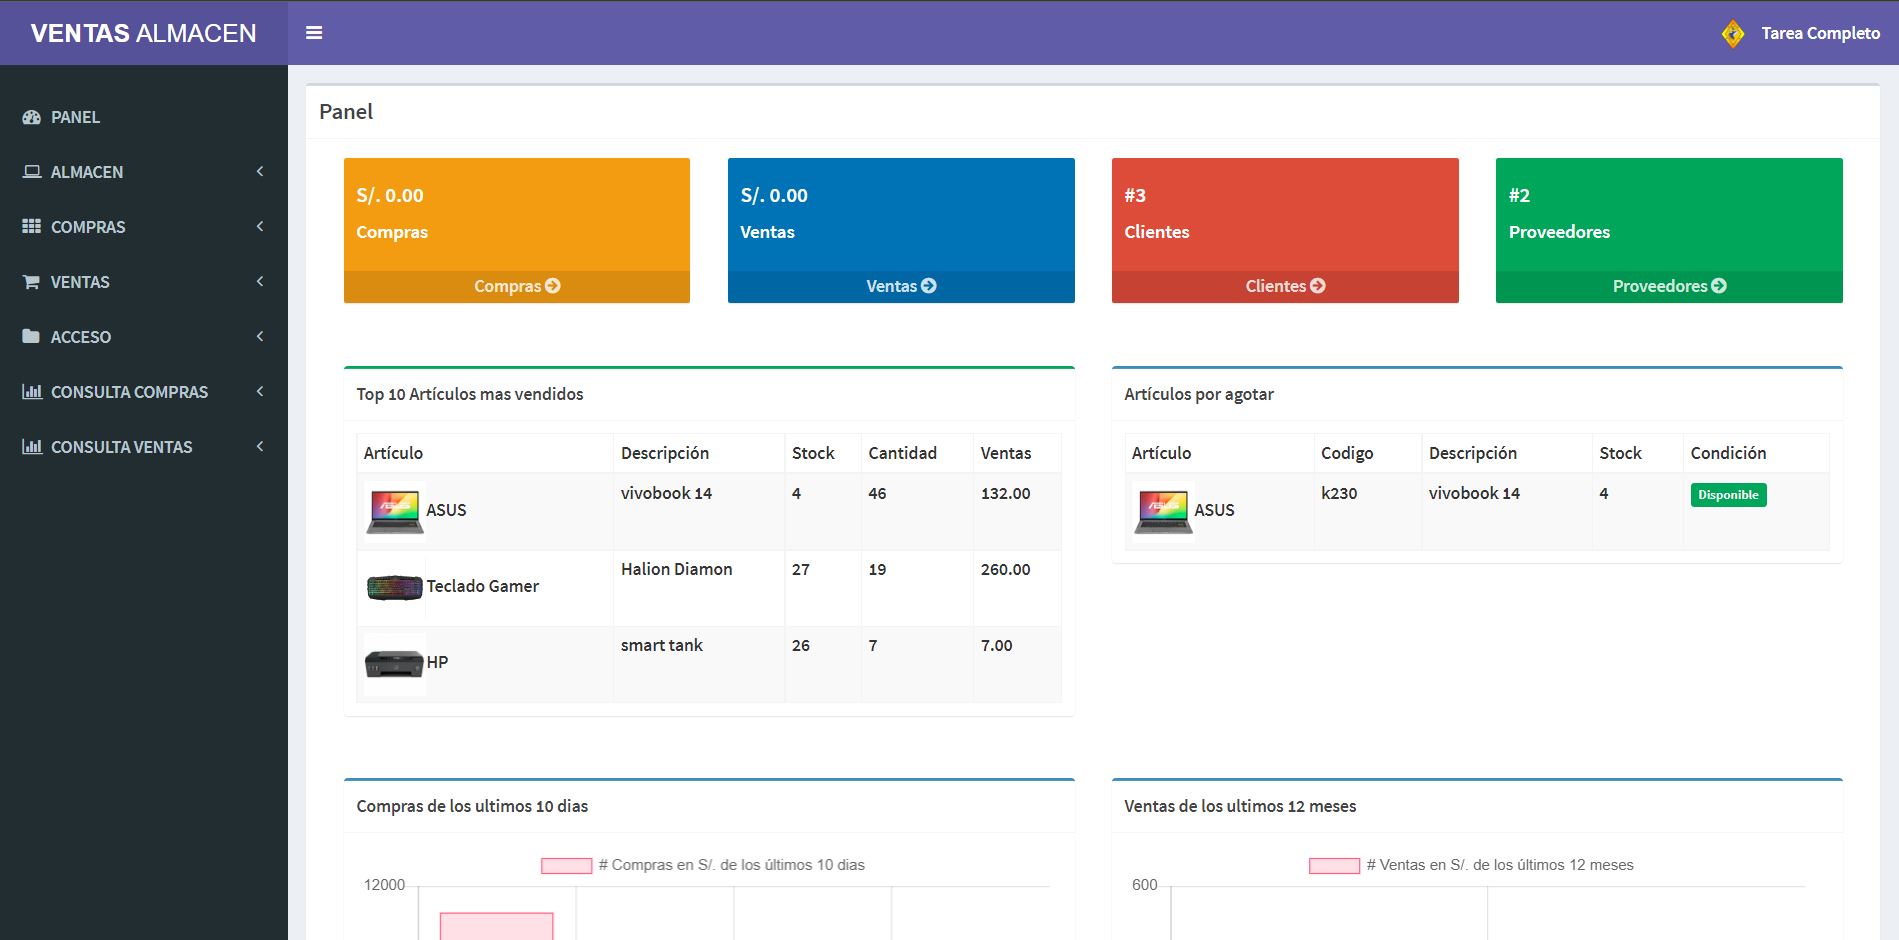Open the CONSULTA VENTAS sidebar menu
Screen dimensions: 1899x940
(144, 447)
